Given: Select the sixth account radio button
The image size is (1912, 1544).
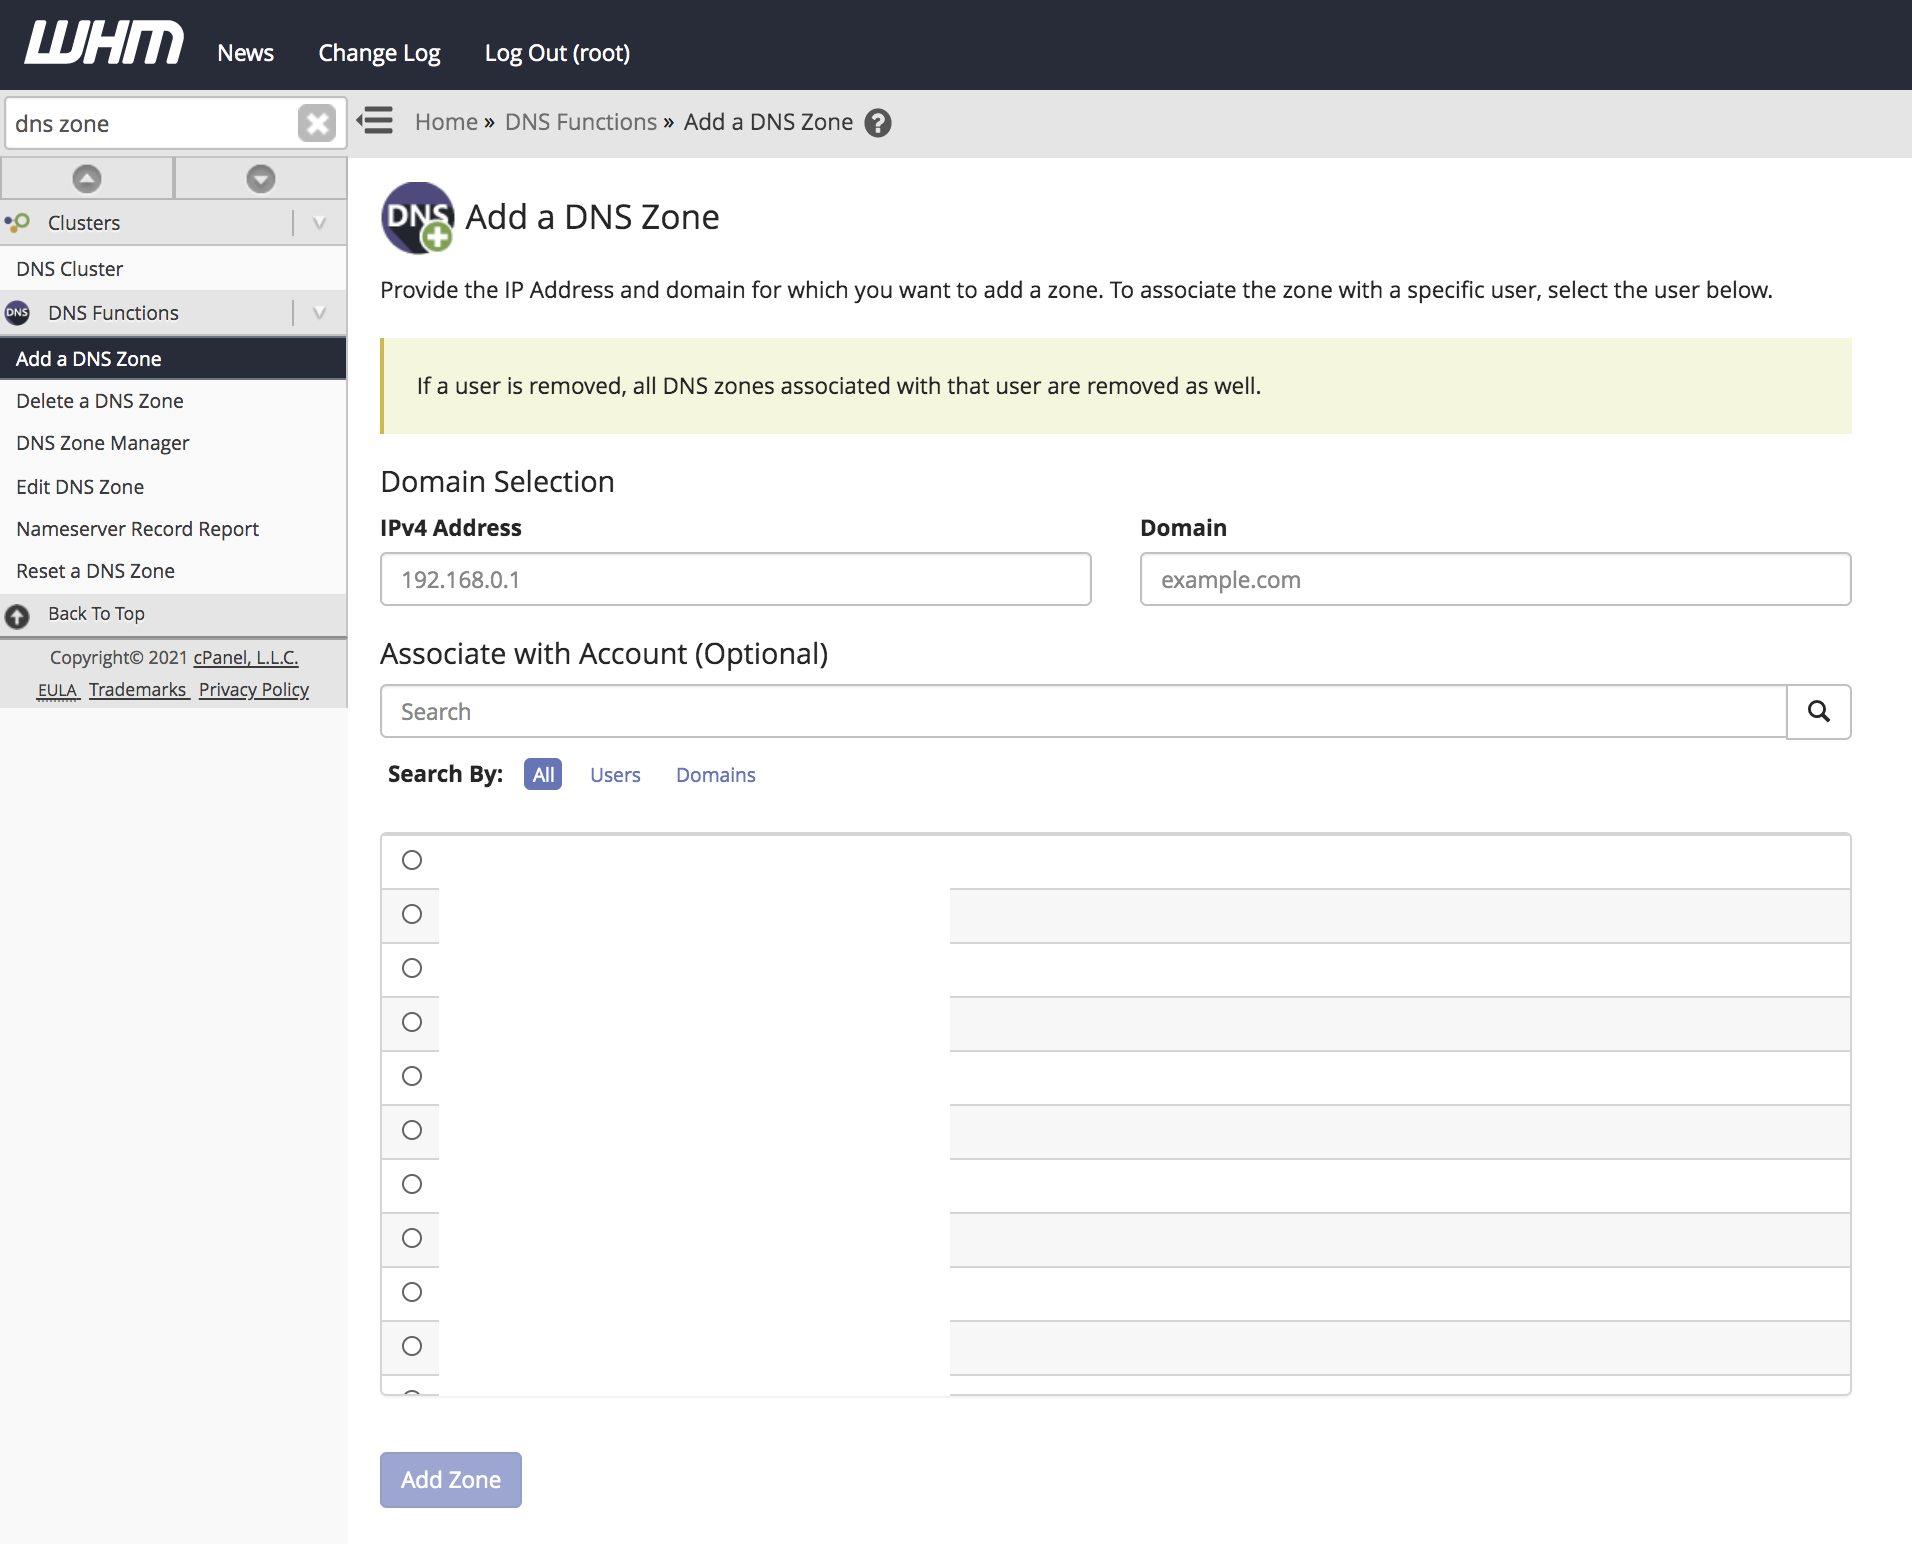Looking at the screenshot, I should point(412,1130).
